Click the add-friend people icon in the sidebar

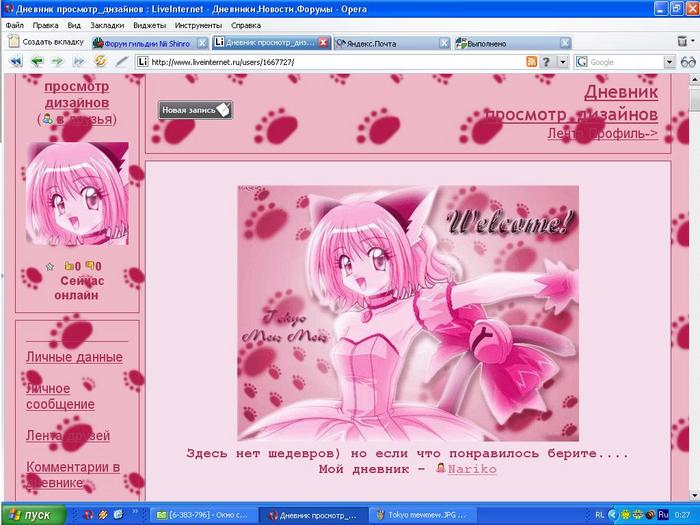click(x=48, y=119)
